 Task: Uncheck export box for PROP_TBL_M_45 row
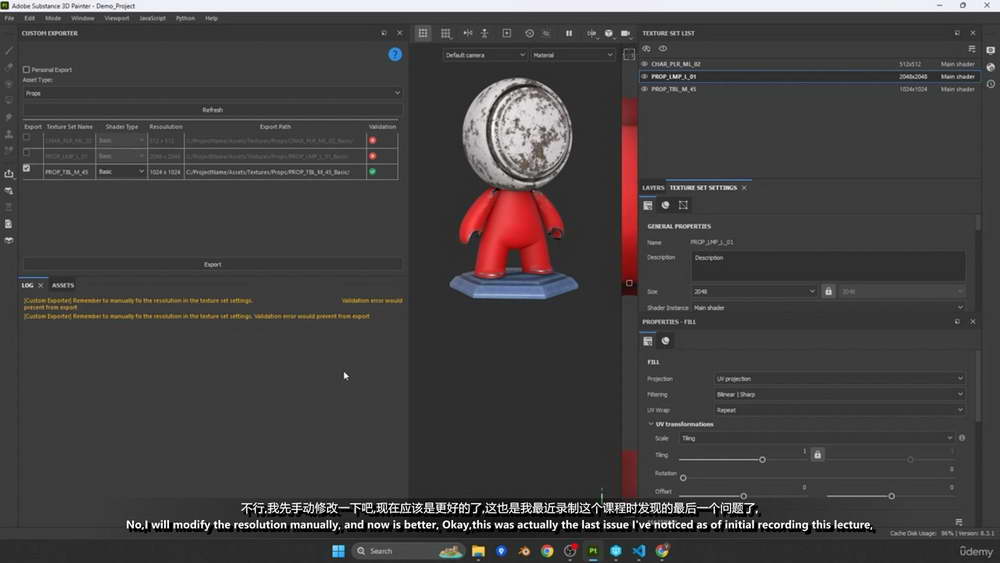(26, 168)
